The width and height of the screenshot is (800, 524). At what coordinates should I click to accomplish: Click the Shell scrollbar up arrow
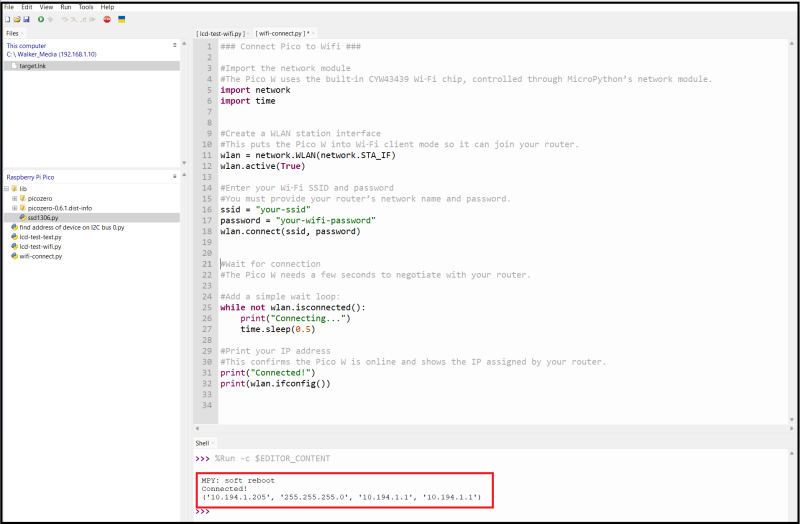point(792,453)
